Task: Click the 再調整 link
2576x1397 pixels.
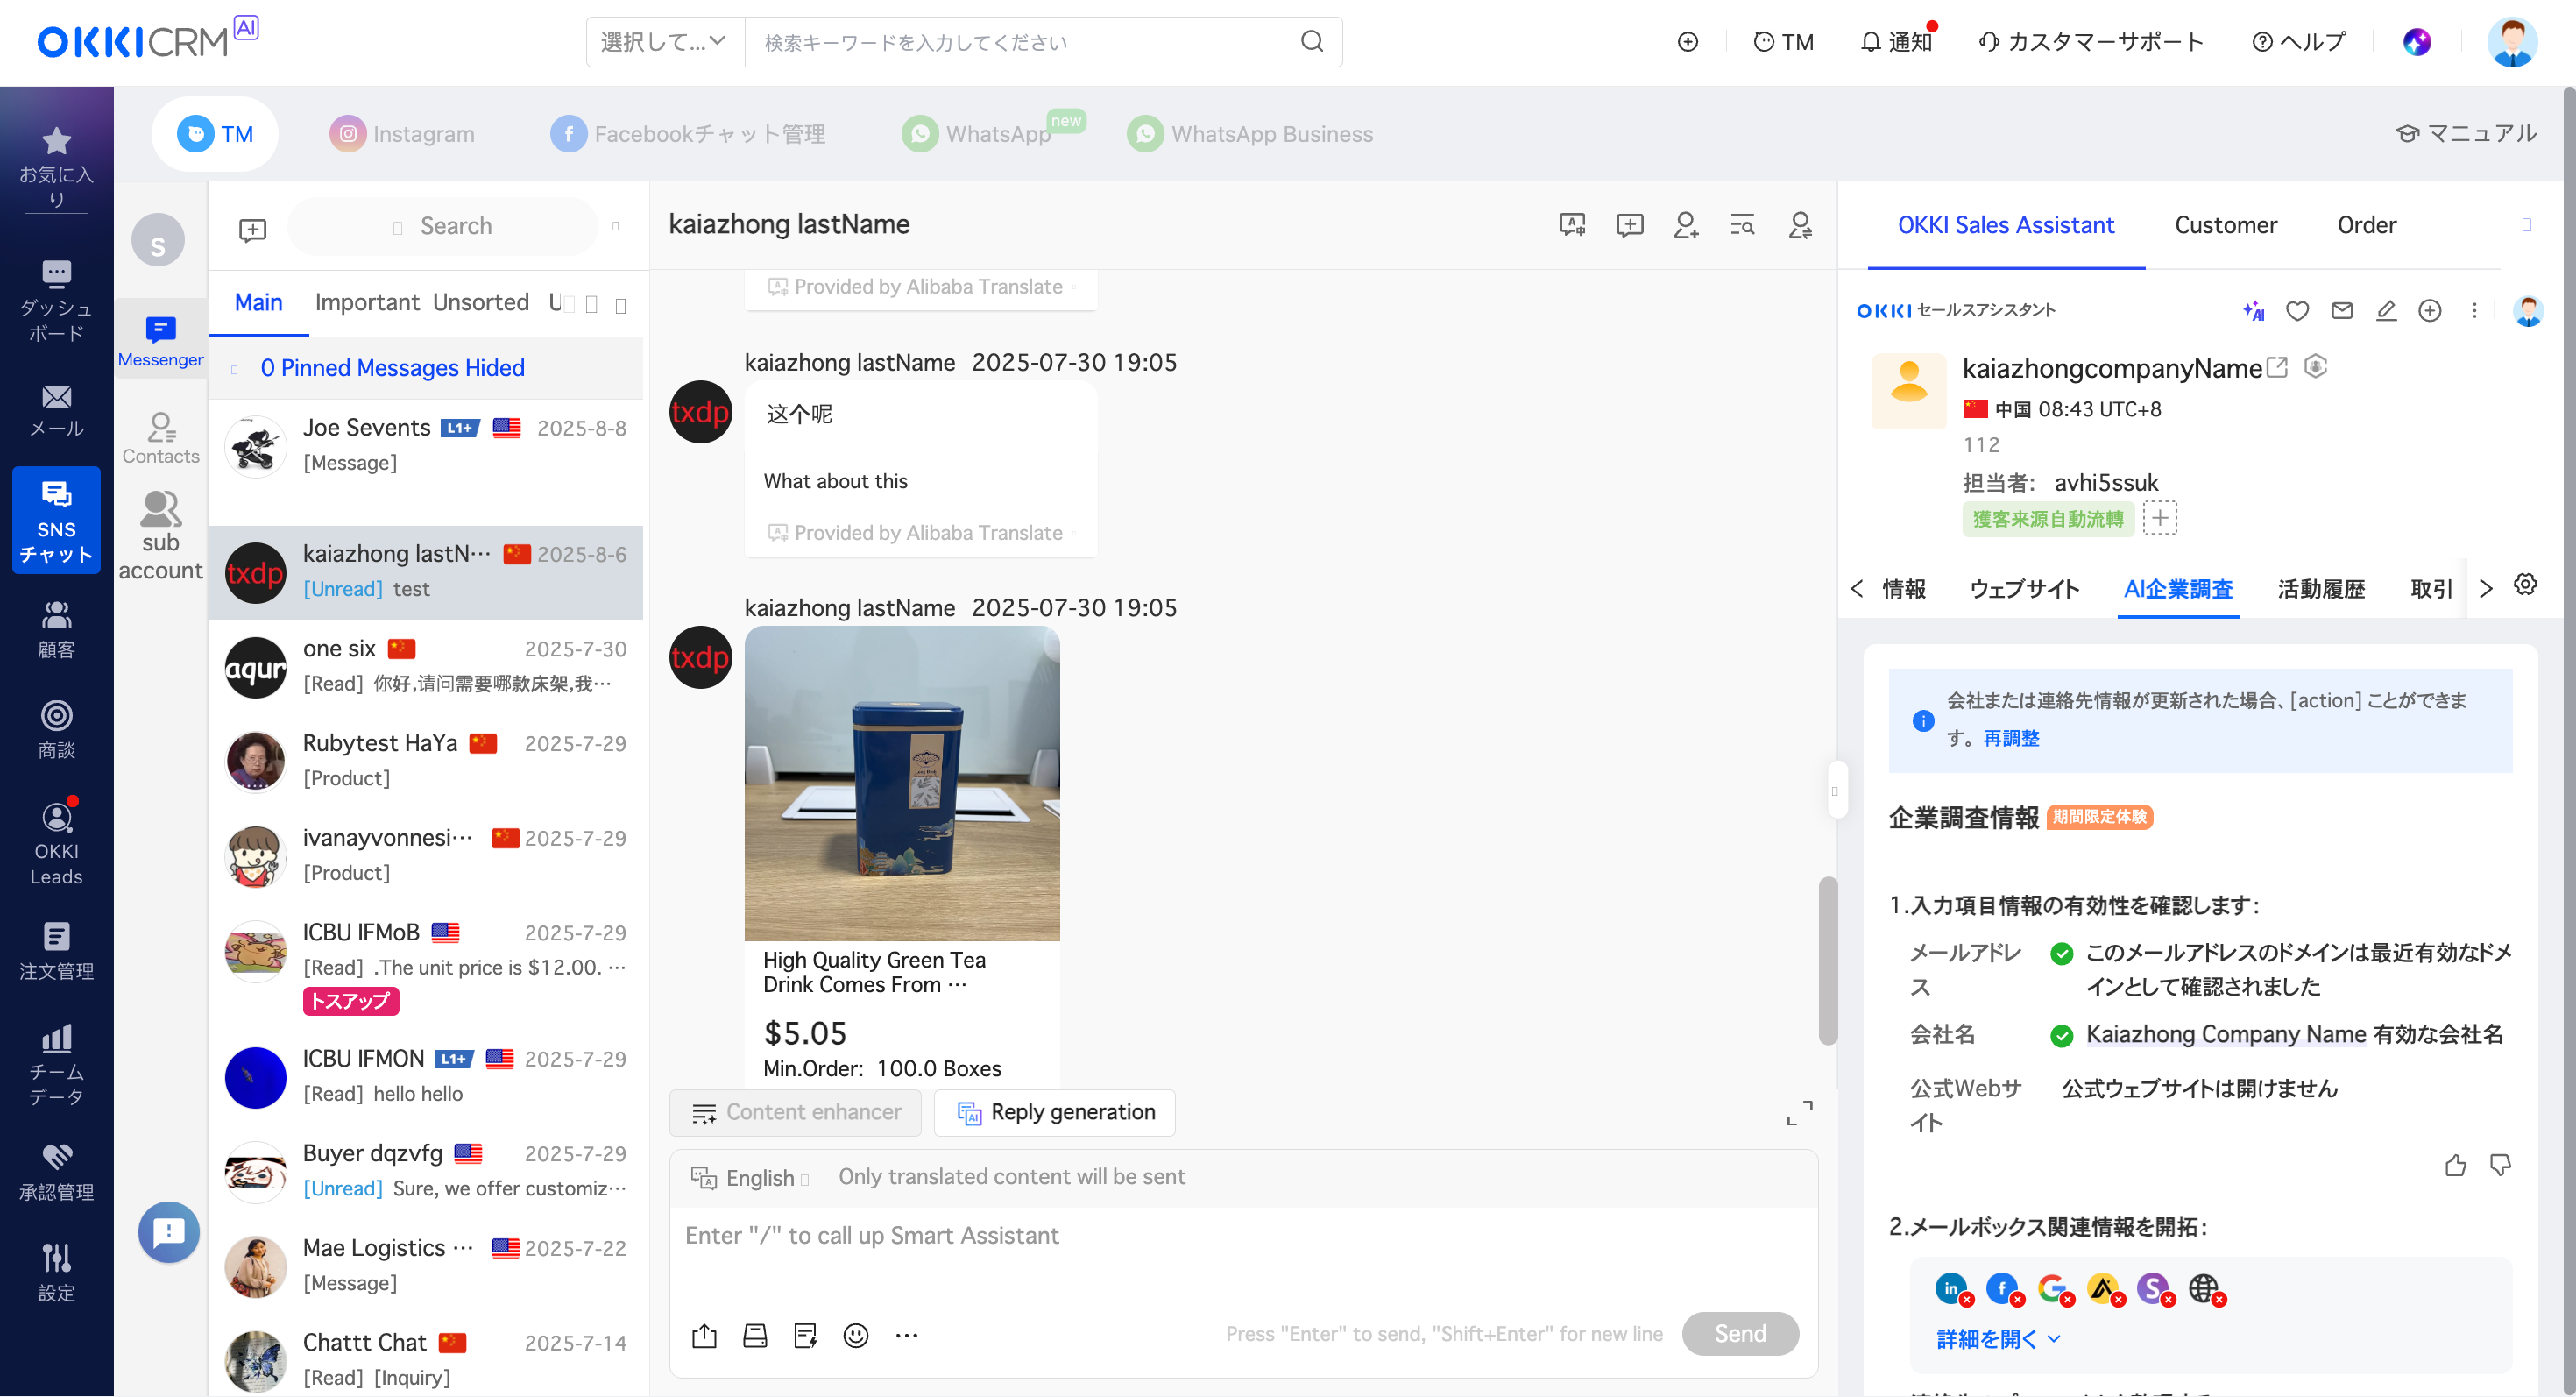Action: click(x=2011, y=738)
